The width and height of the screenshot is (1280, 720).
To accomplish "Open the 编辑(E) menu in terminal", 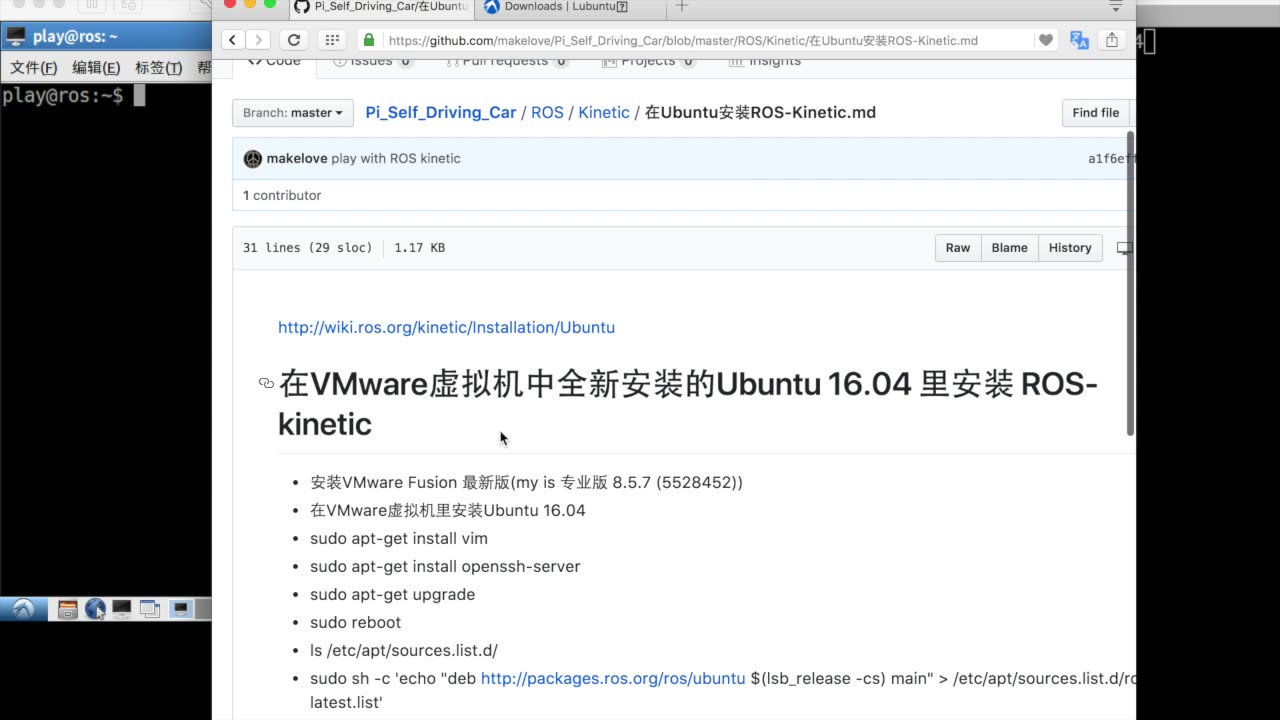I will pyautogui.click(x=96, y=68).
